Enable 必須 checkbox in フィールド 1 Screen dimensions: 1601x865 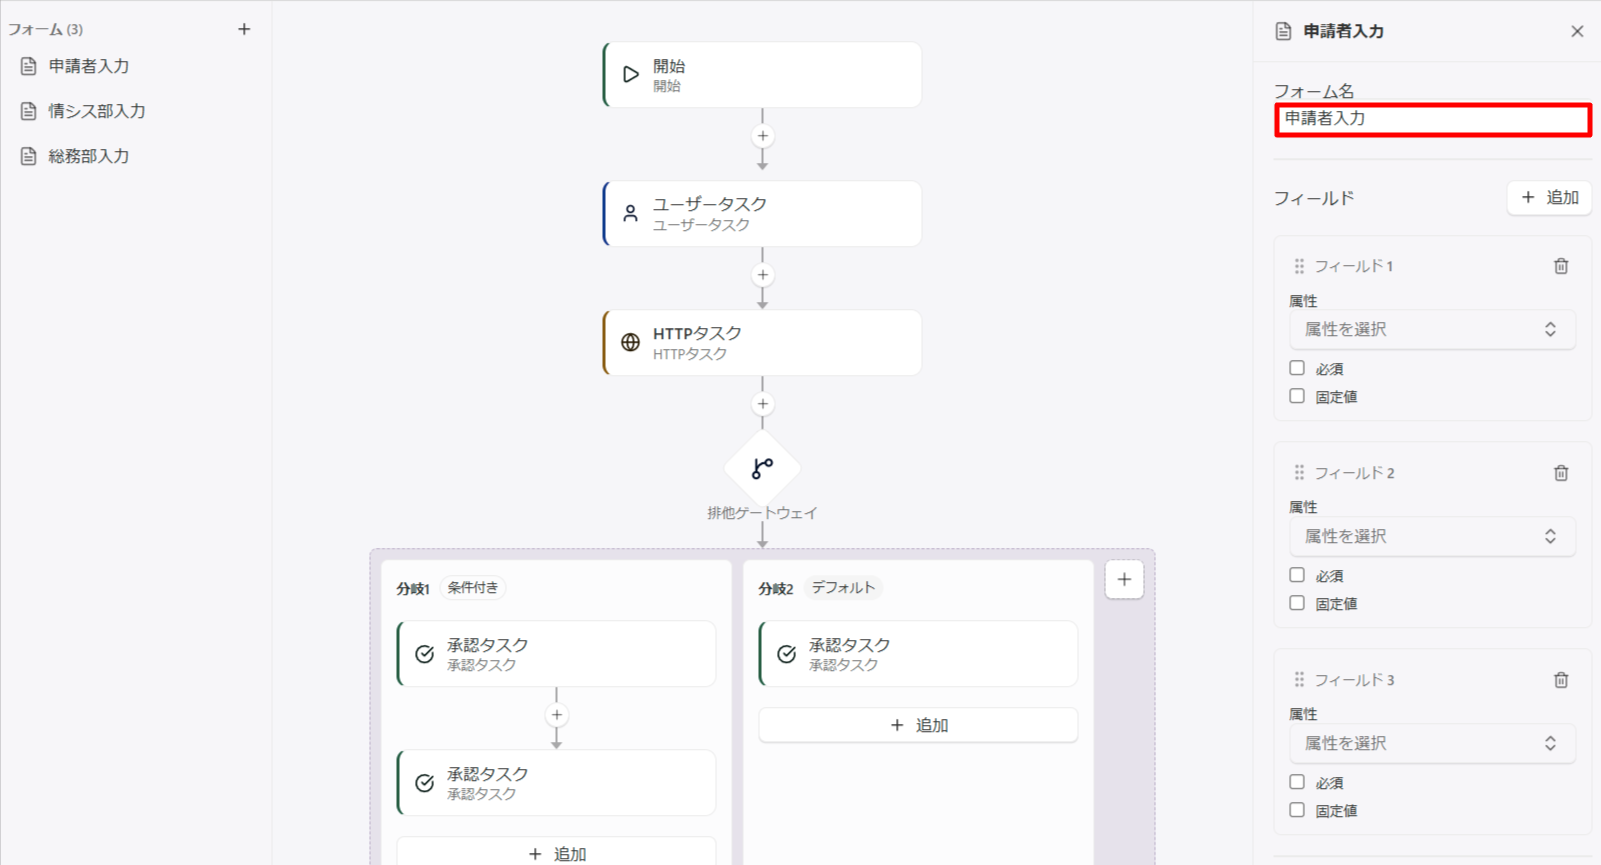1297,368
